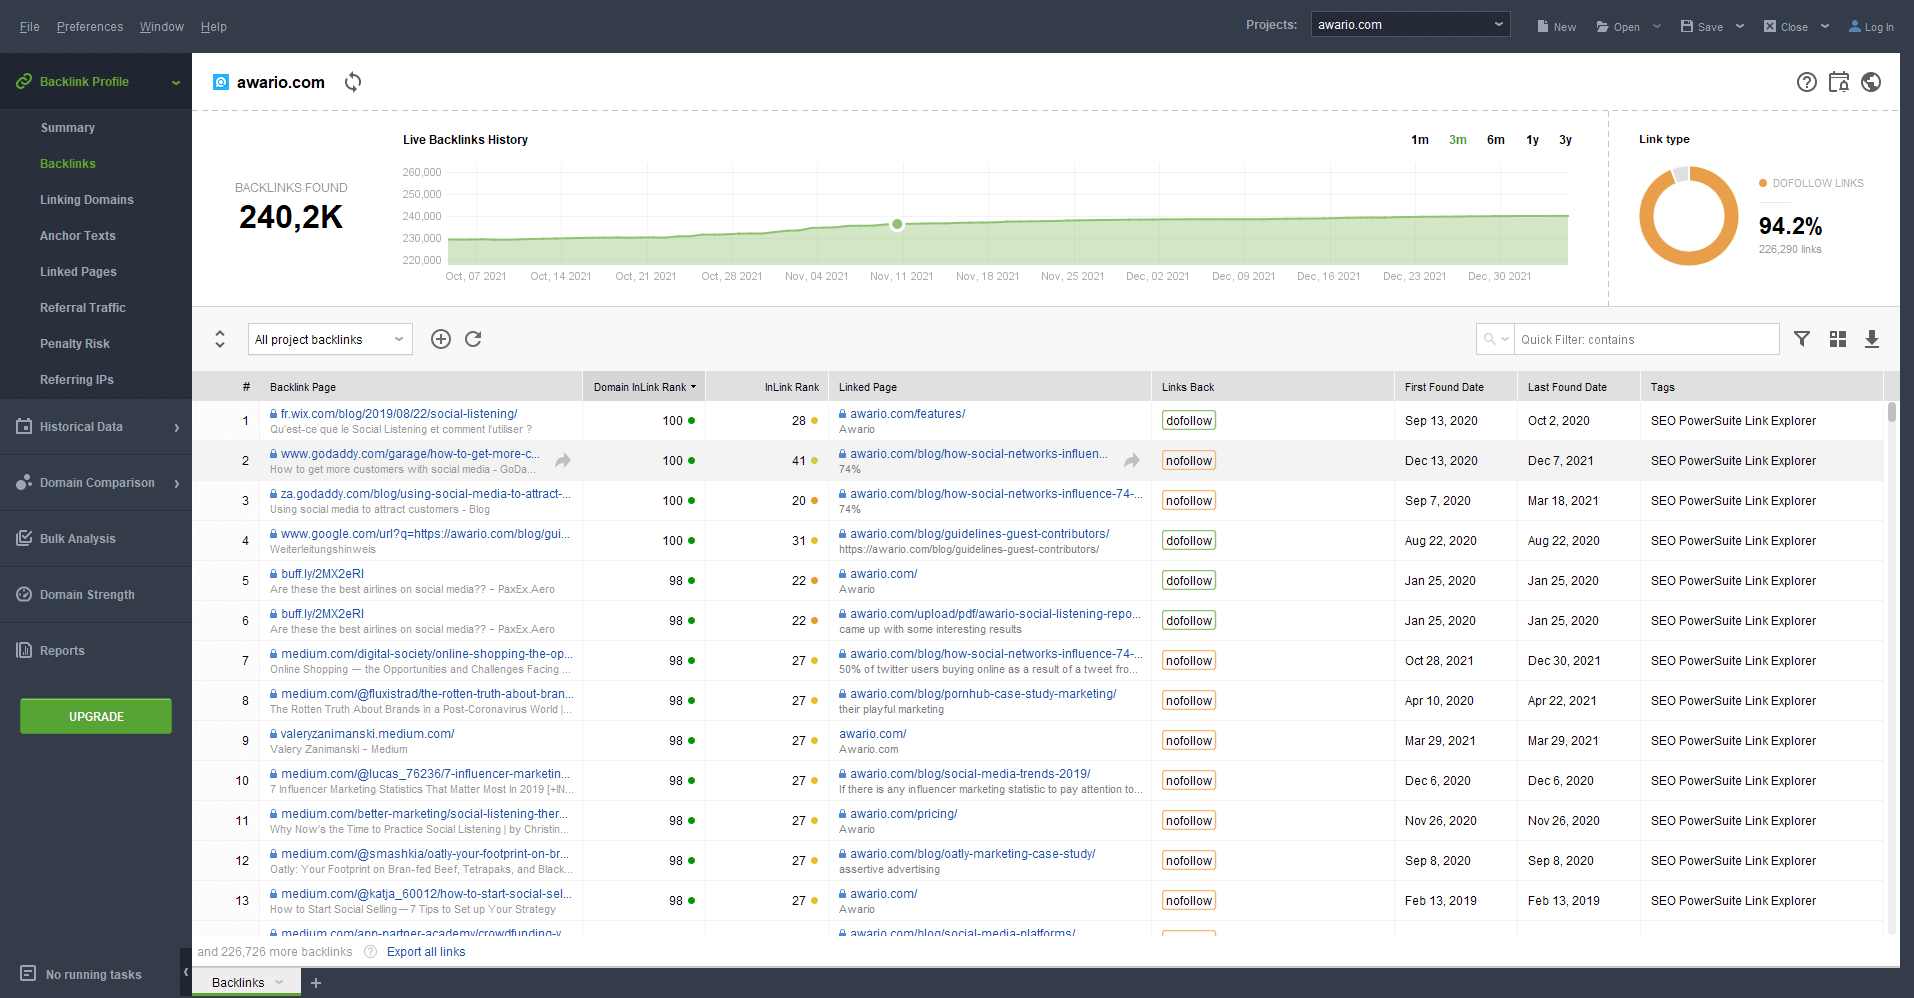Click the Quick Filter contains input field
The height and width of the screenshot is (998, 1914).
[1647, 339]
